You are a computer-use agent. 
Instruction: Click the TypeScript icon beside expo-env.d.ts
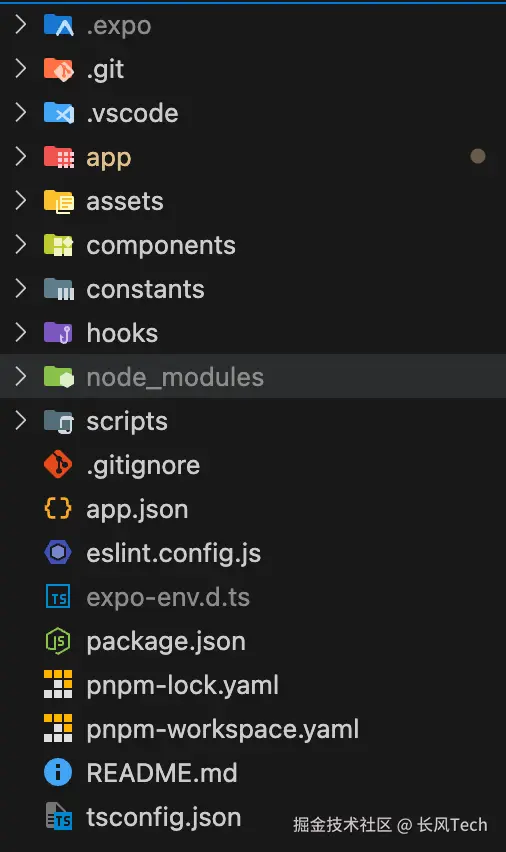(x=58, y=597)
